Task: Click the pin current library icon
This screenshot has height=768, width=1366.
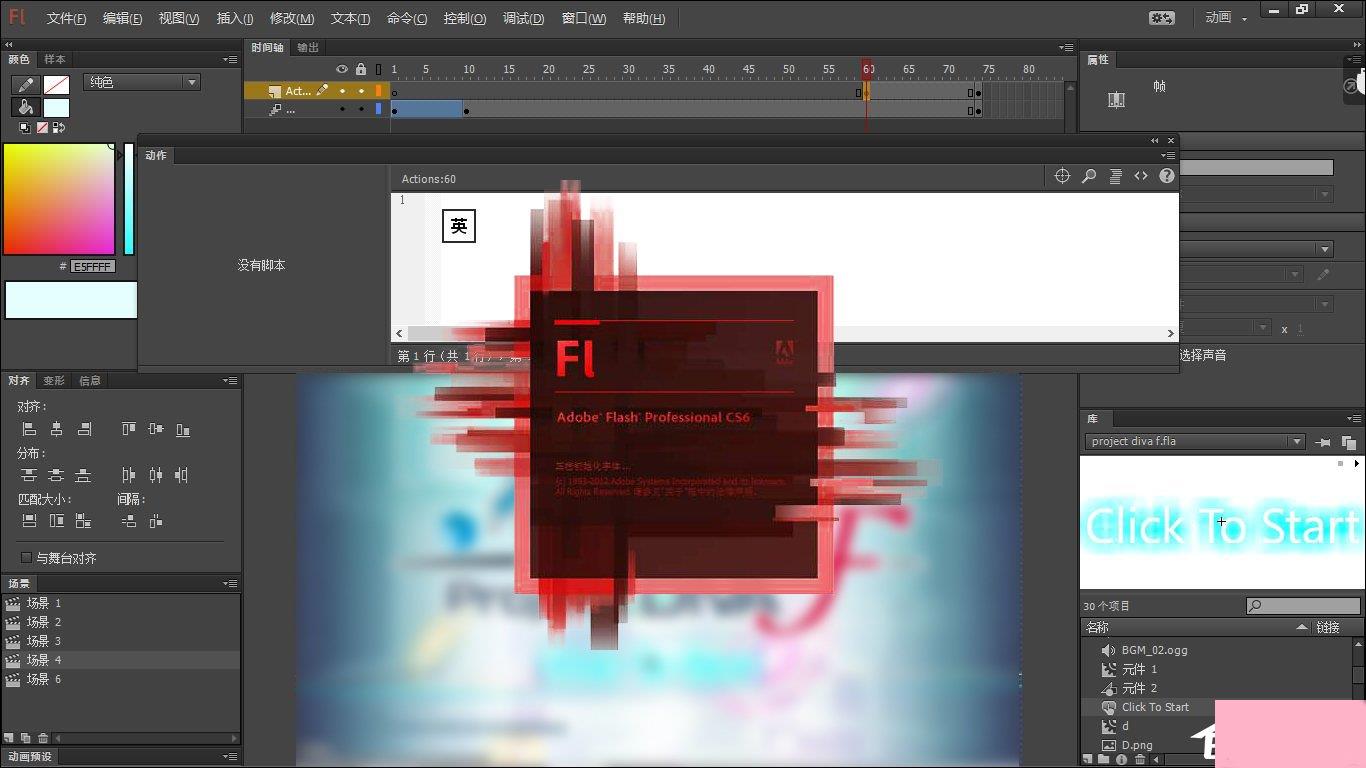Action: pos(1323,442)
